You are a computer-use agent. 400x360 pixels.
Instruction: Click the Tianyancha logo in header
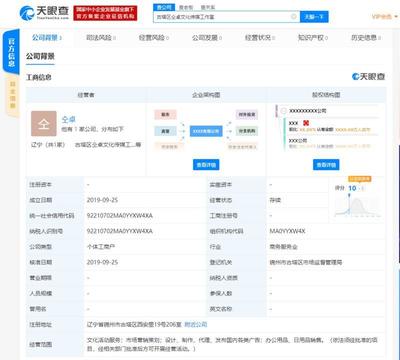(44, 13)
